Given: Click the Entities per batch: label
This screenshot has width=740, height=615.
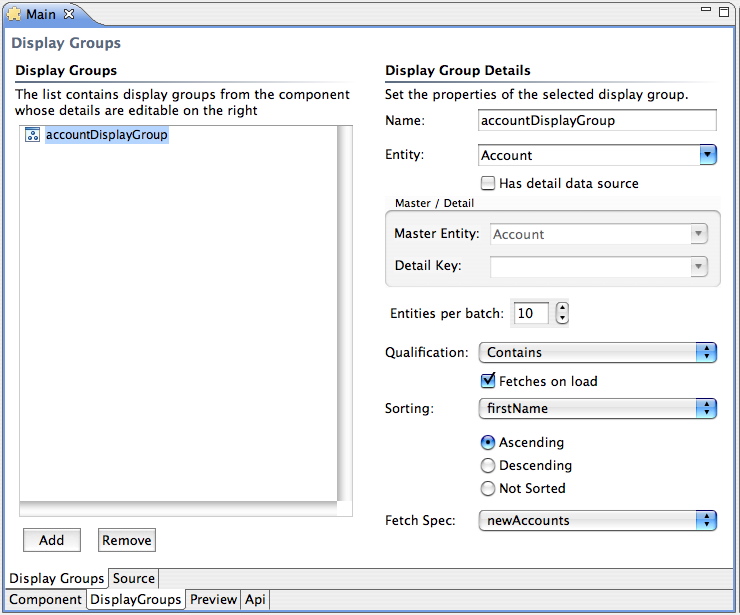Looking at the screenshot, I should pyautogui.click(x=446, y=313).
